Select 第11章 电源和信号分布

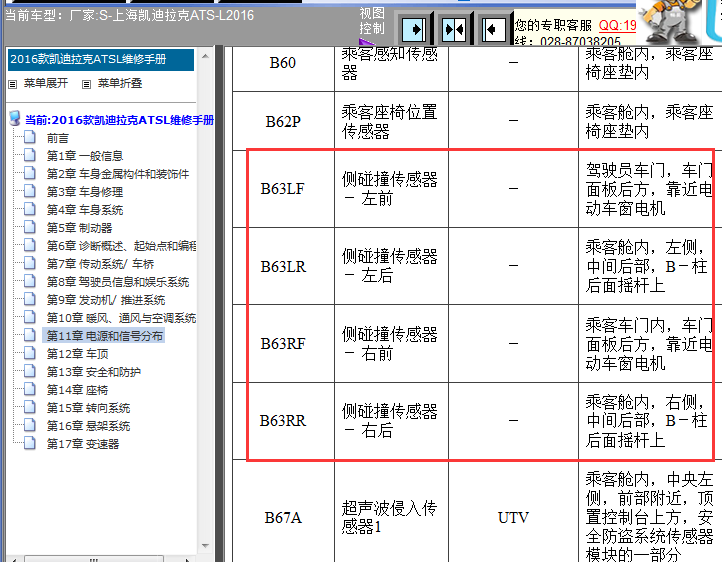105,336
